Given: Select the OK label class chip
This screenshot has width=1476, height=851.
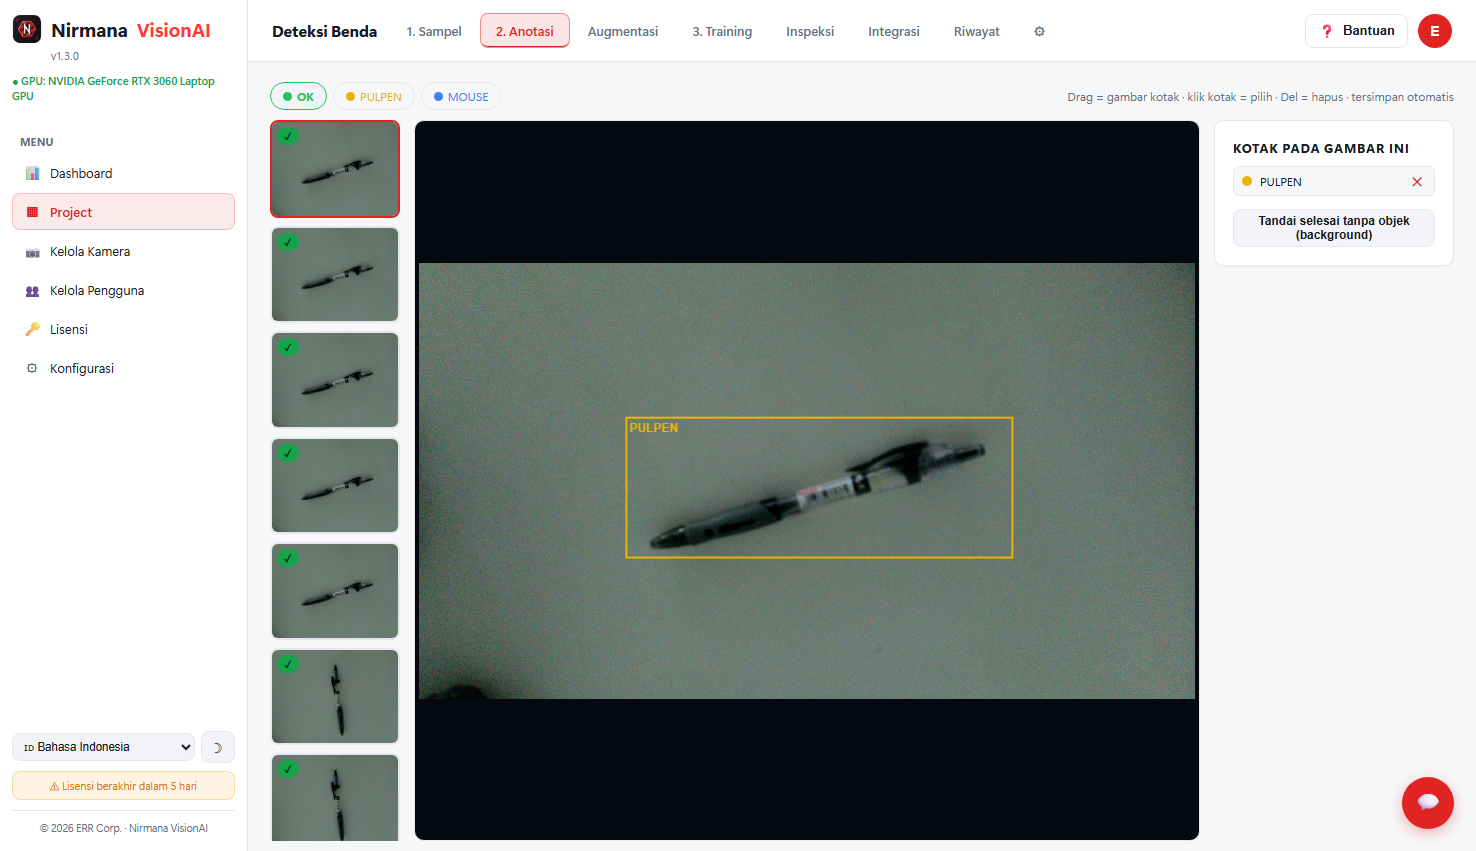Looking at the screenshot, I should tap(298, 97).
